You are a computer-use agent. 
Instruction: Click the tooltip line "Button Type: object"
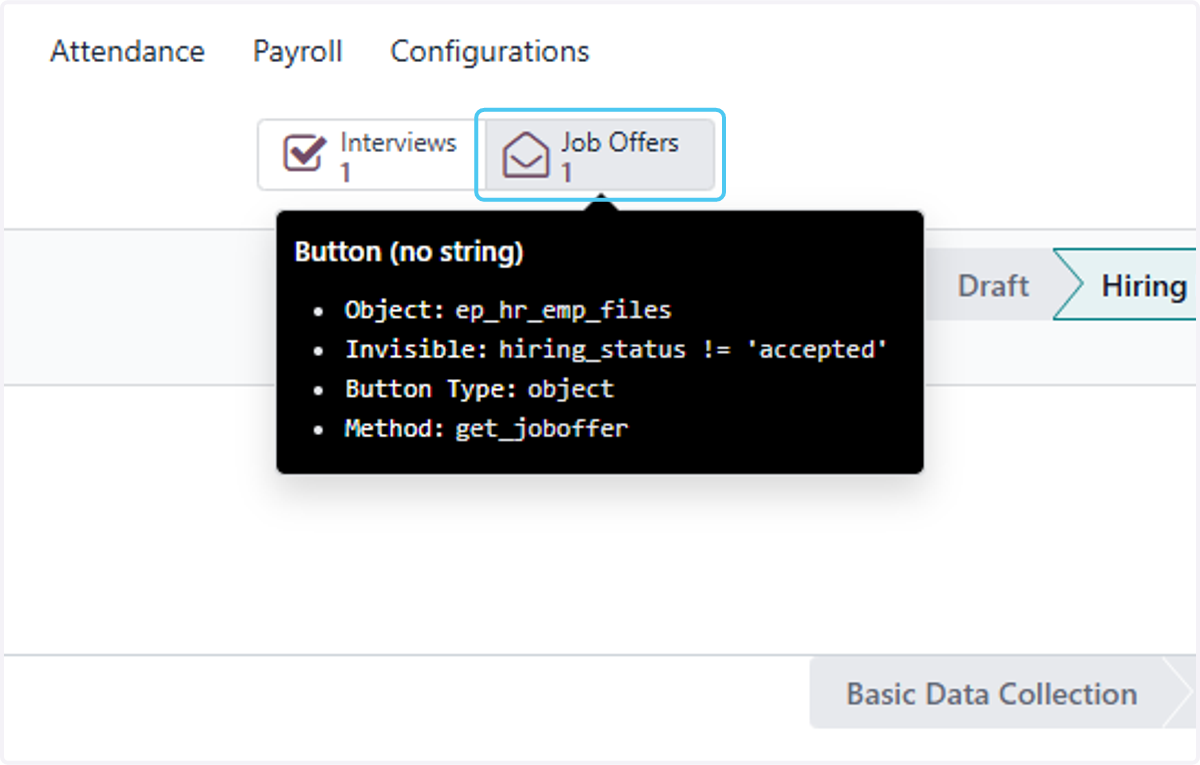click(x=479, y=389)
